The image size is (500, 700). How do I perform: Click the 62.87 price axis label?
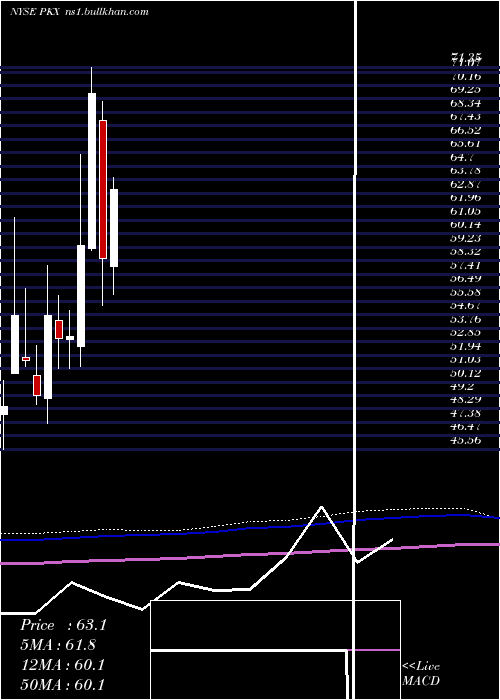pyautogui.click(x=466, y=184)
